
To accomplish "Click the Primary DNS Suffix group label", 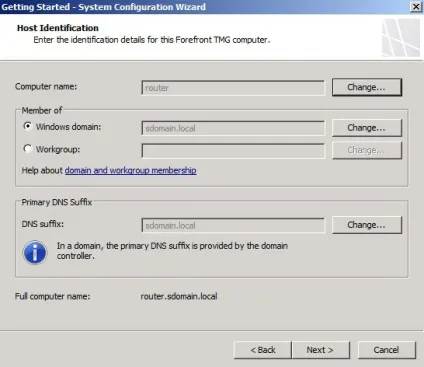I will click(x=57, y=202).
